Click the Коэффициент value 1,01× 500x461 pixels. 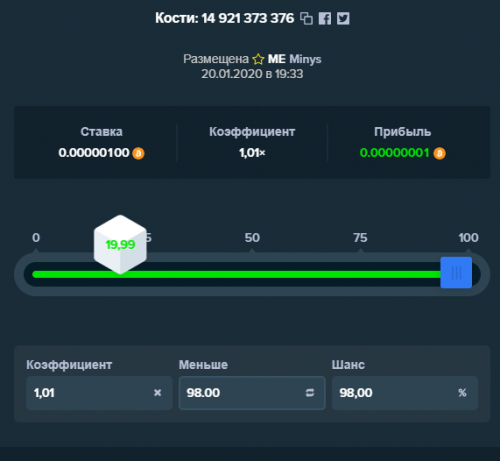(x=252, y=153)
